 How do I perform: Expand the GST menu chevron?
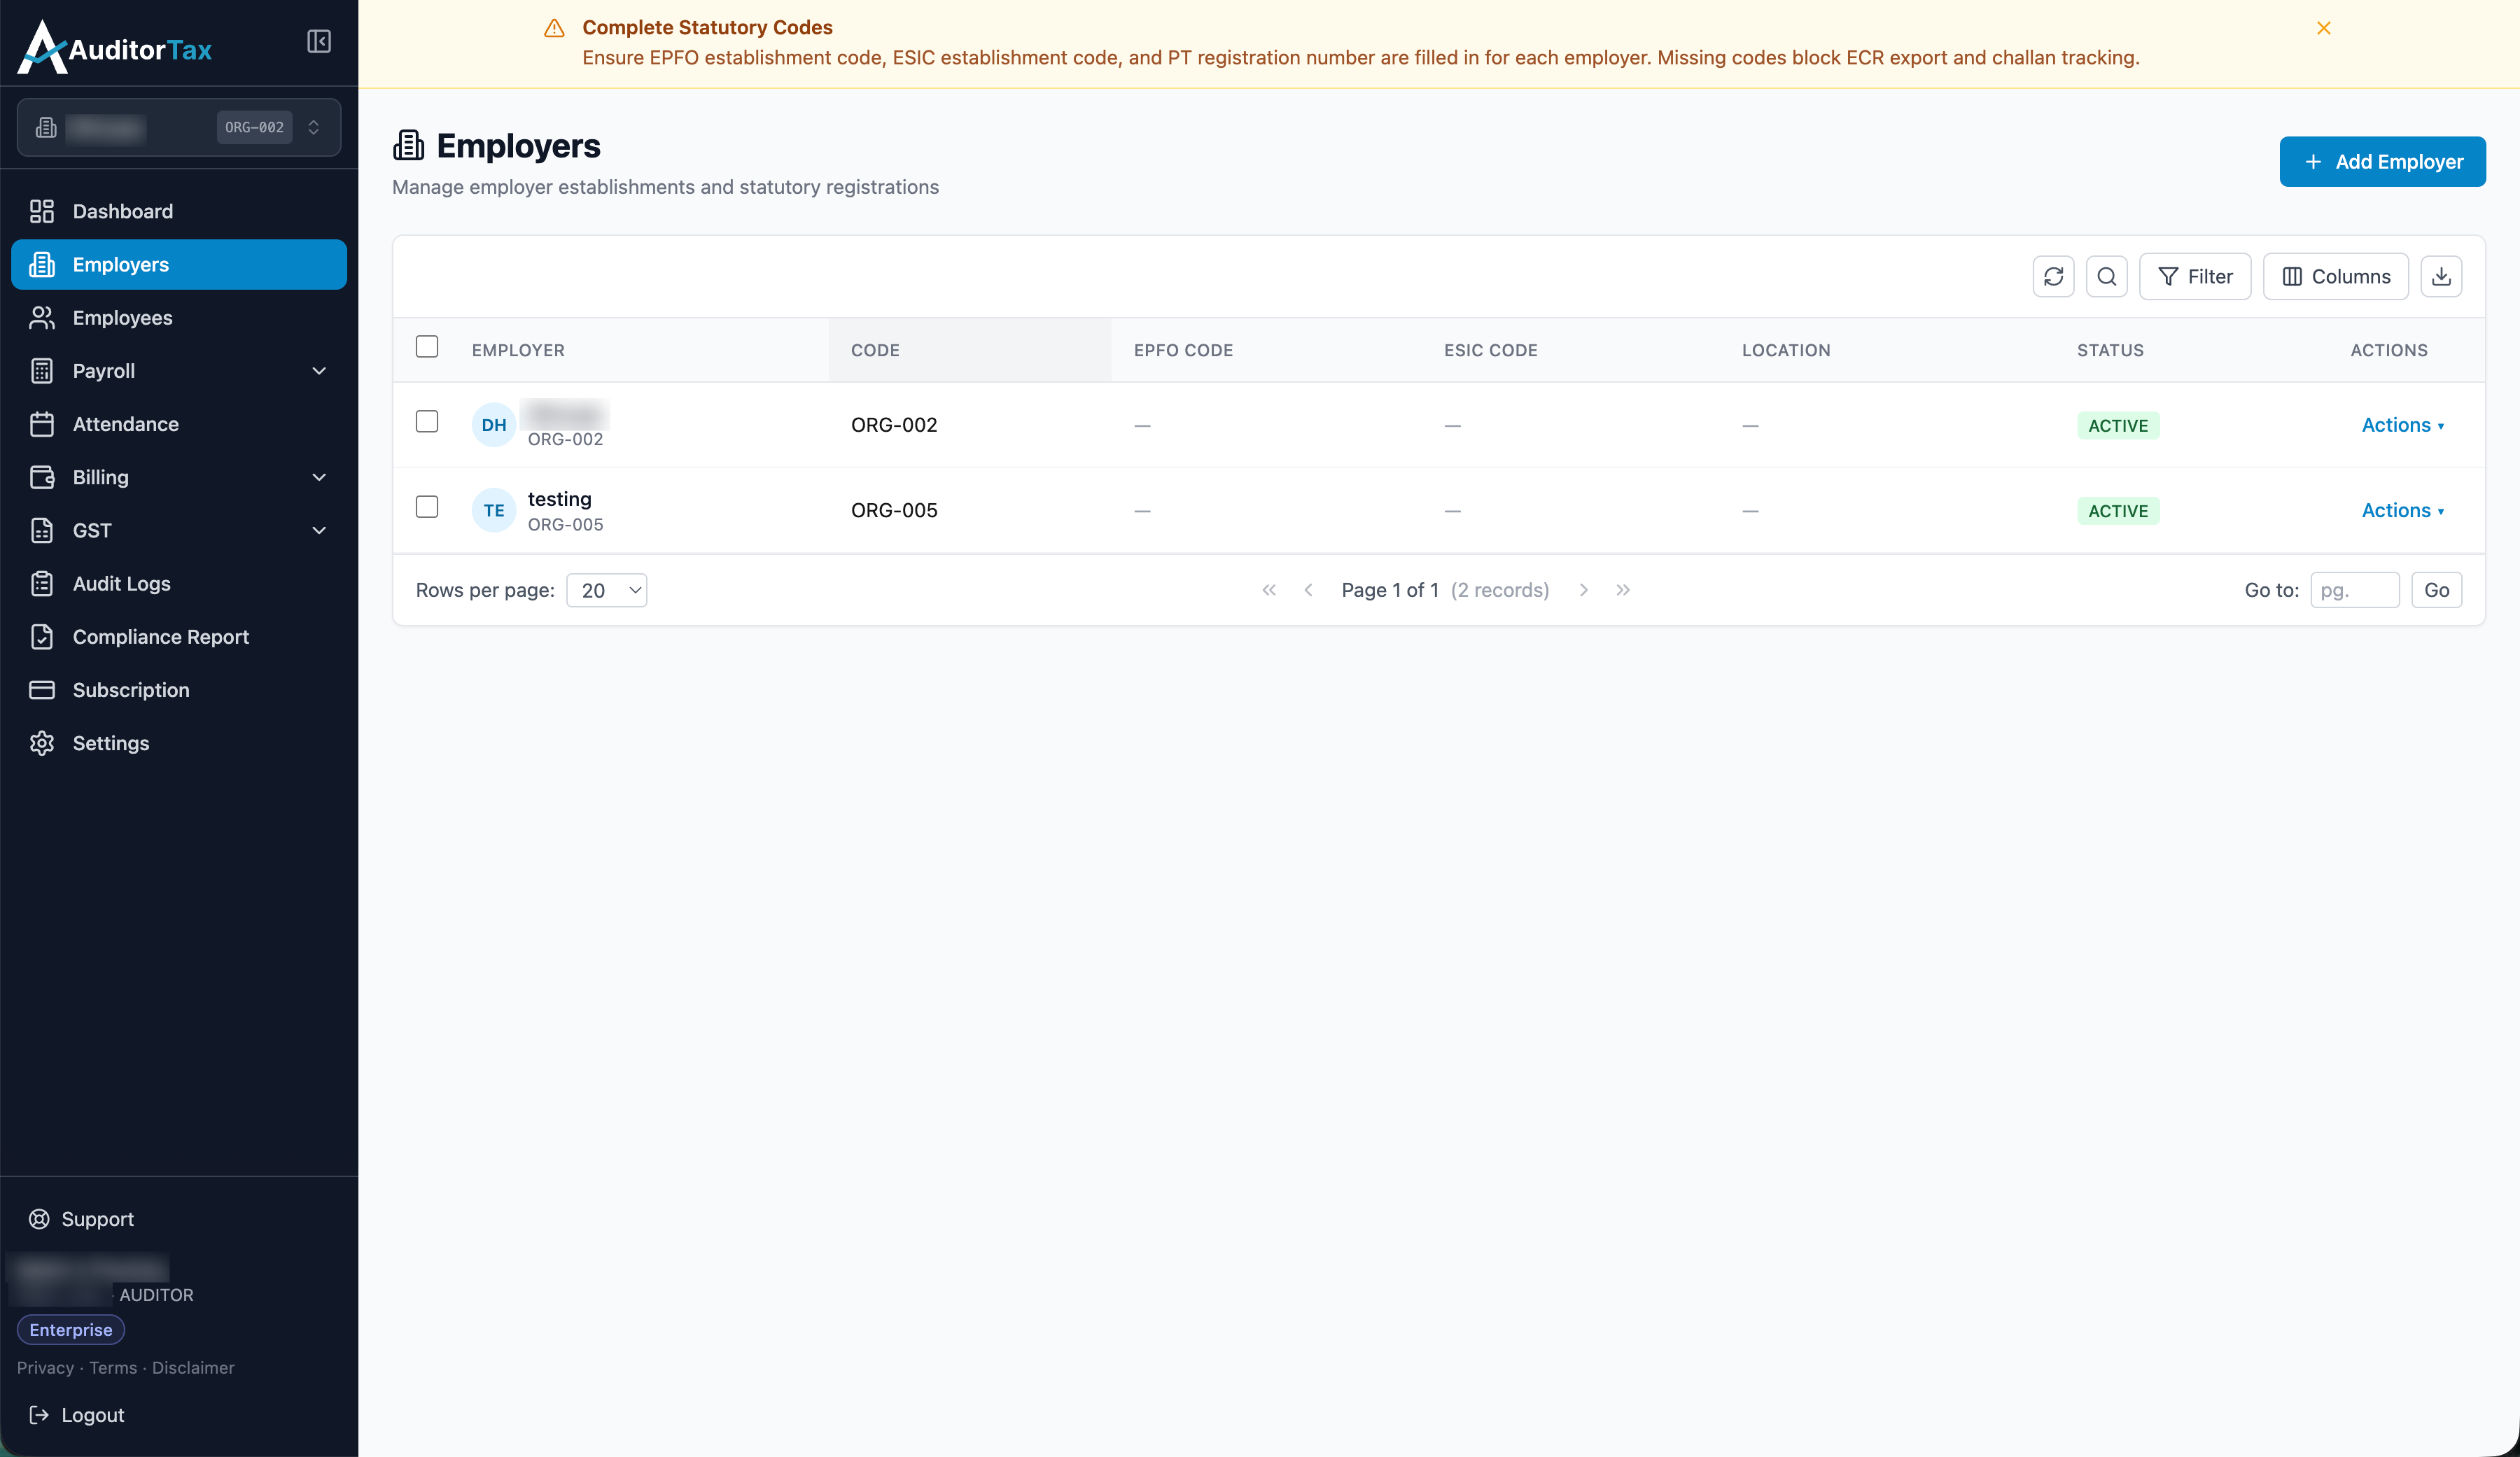pyautogui.click(x=319, y=530)
